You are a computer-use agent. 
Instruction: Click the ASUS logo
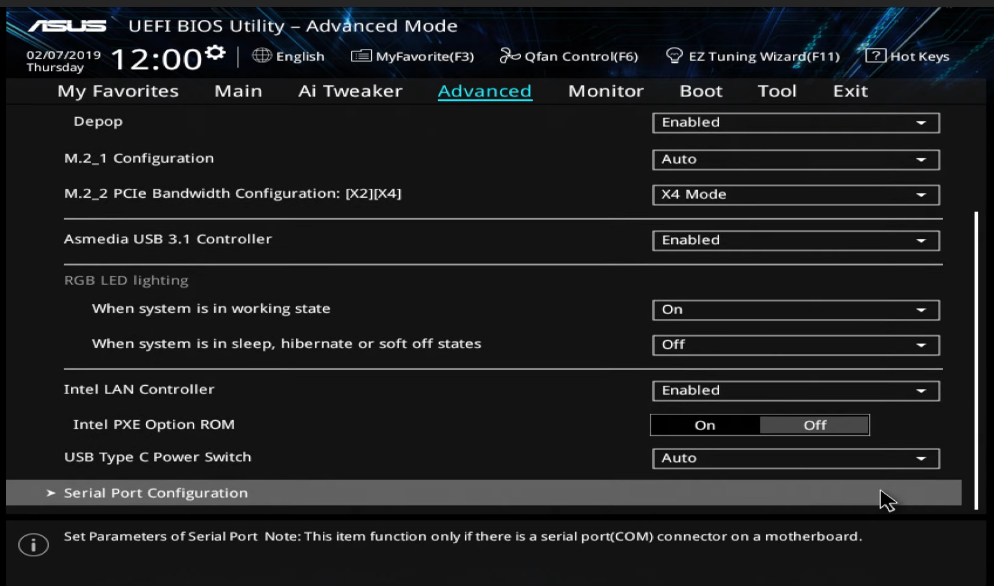[x=67, y=26]
